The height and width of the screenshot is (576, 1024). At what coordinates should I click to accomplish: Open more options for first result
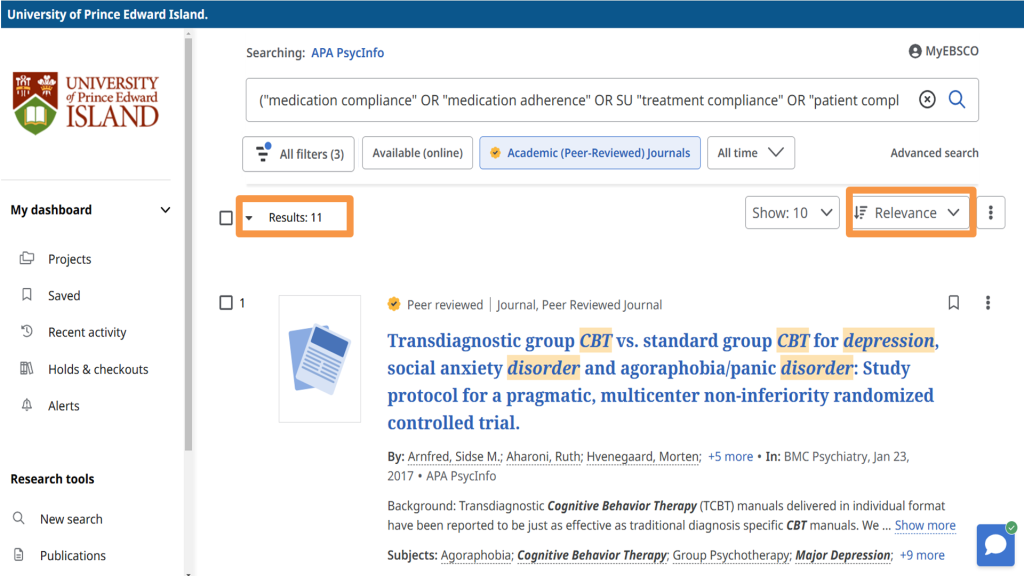988,303
